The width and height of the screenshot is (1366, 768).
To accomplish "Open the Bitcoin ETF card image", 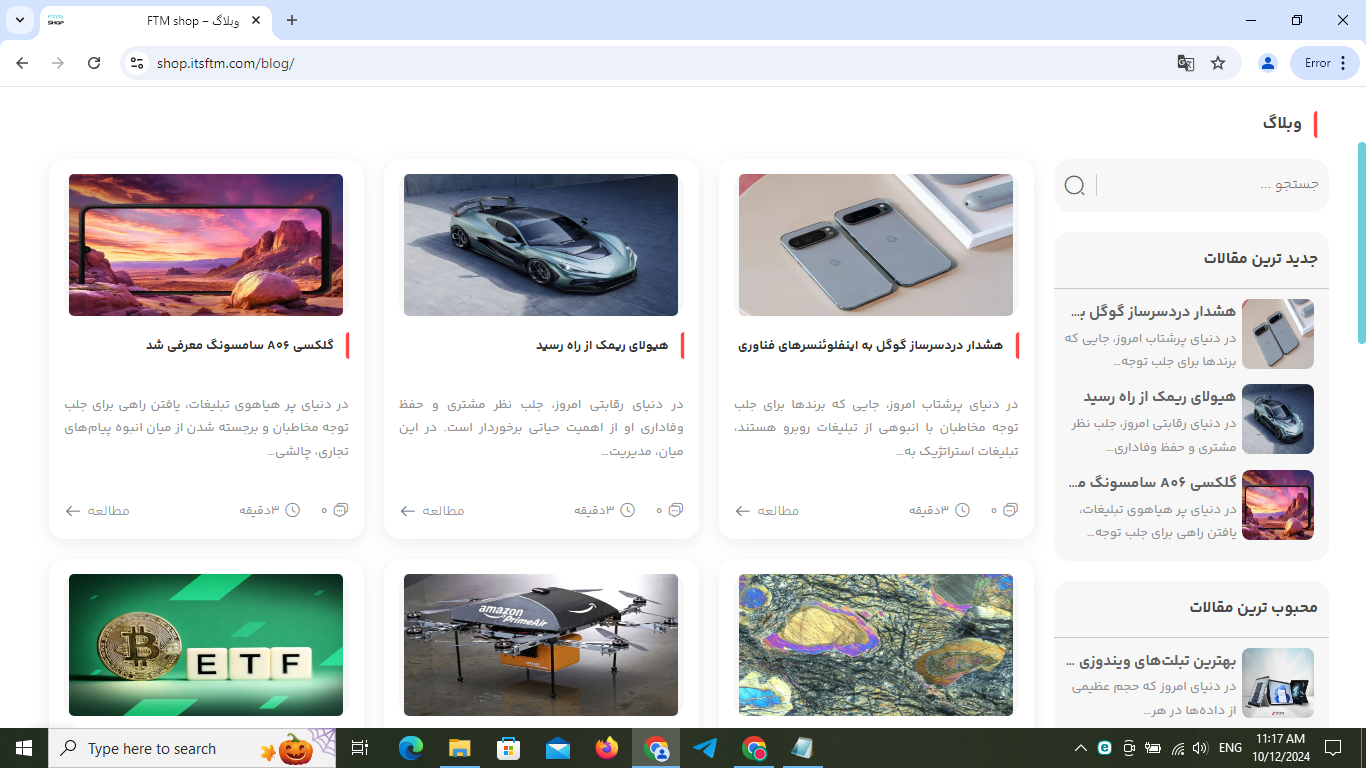I will coord(206,645).
